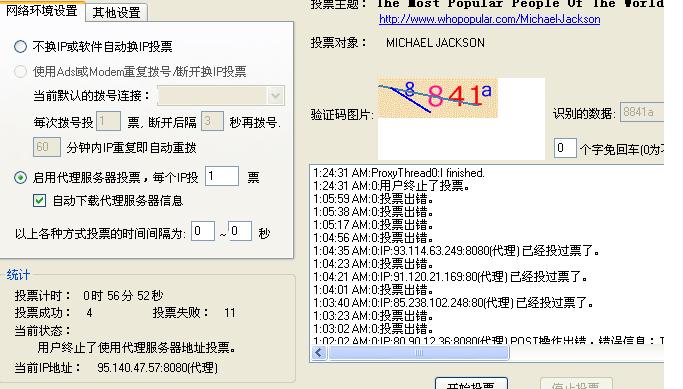Click the 停止投票 button
Image resolution: width=683 pixels, height=389 pixels.
click(x=576, y=383)
